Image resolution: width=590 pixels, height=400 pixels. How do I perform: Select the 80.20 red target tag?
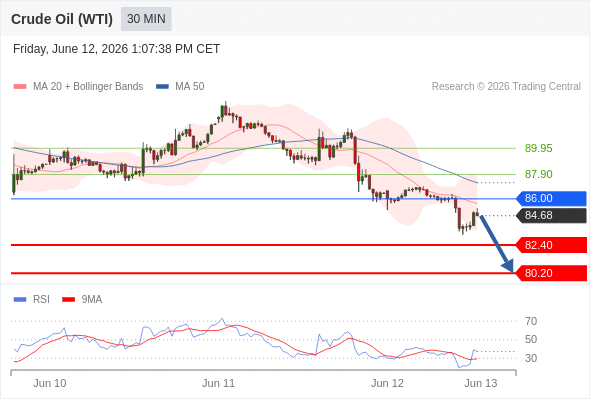[552, 273]
